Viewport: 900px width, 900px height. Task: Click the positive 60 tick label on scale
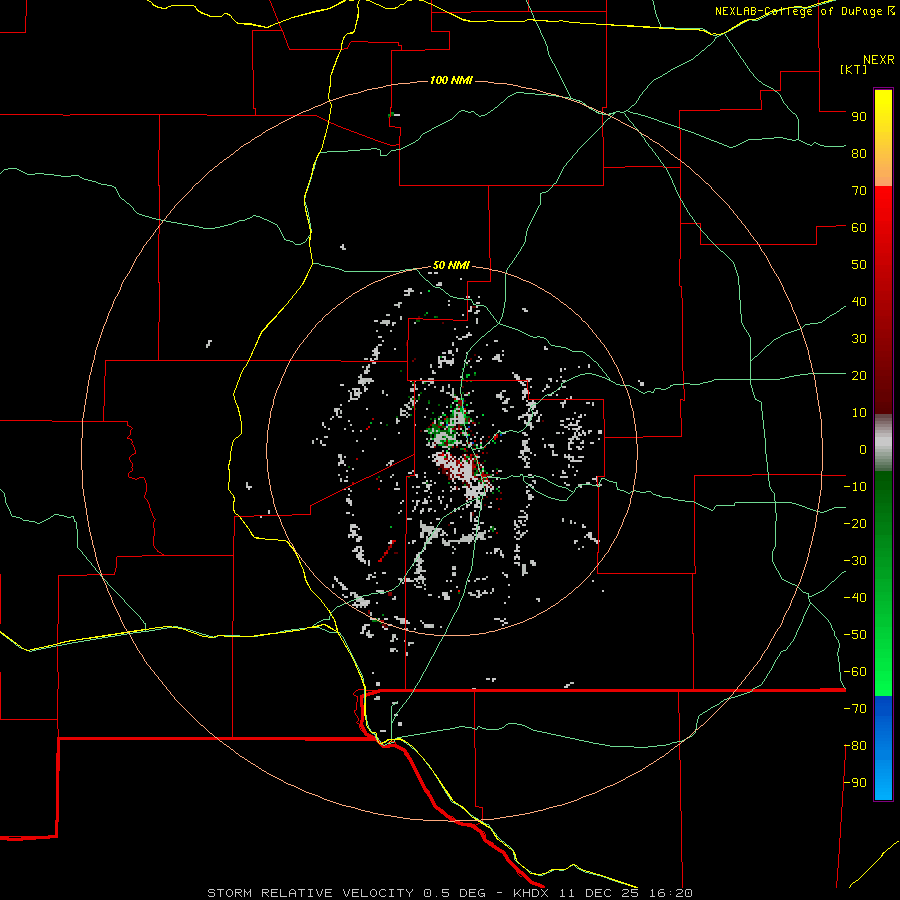[859, 227]
